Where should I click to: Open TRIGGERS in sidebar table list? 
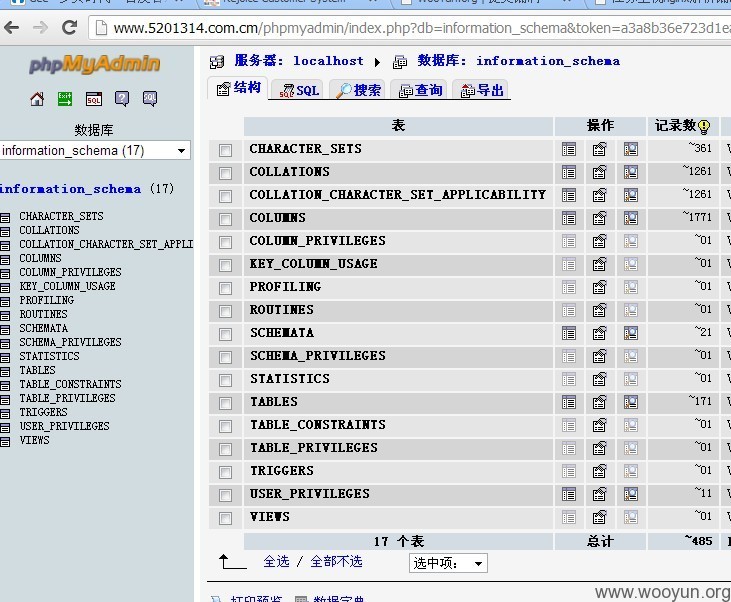coord(43,412)
